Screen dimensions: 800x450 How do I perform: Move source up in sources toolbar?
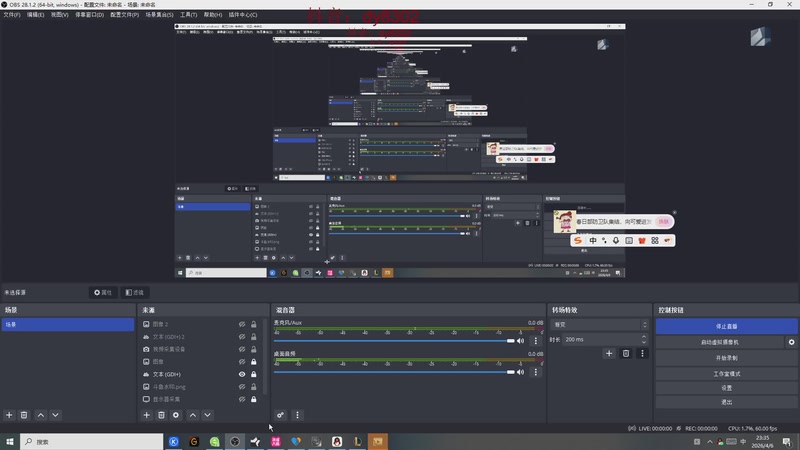(193, 415)
